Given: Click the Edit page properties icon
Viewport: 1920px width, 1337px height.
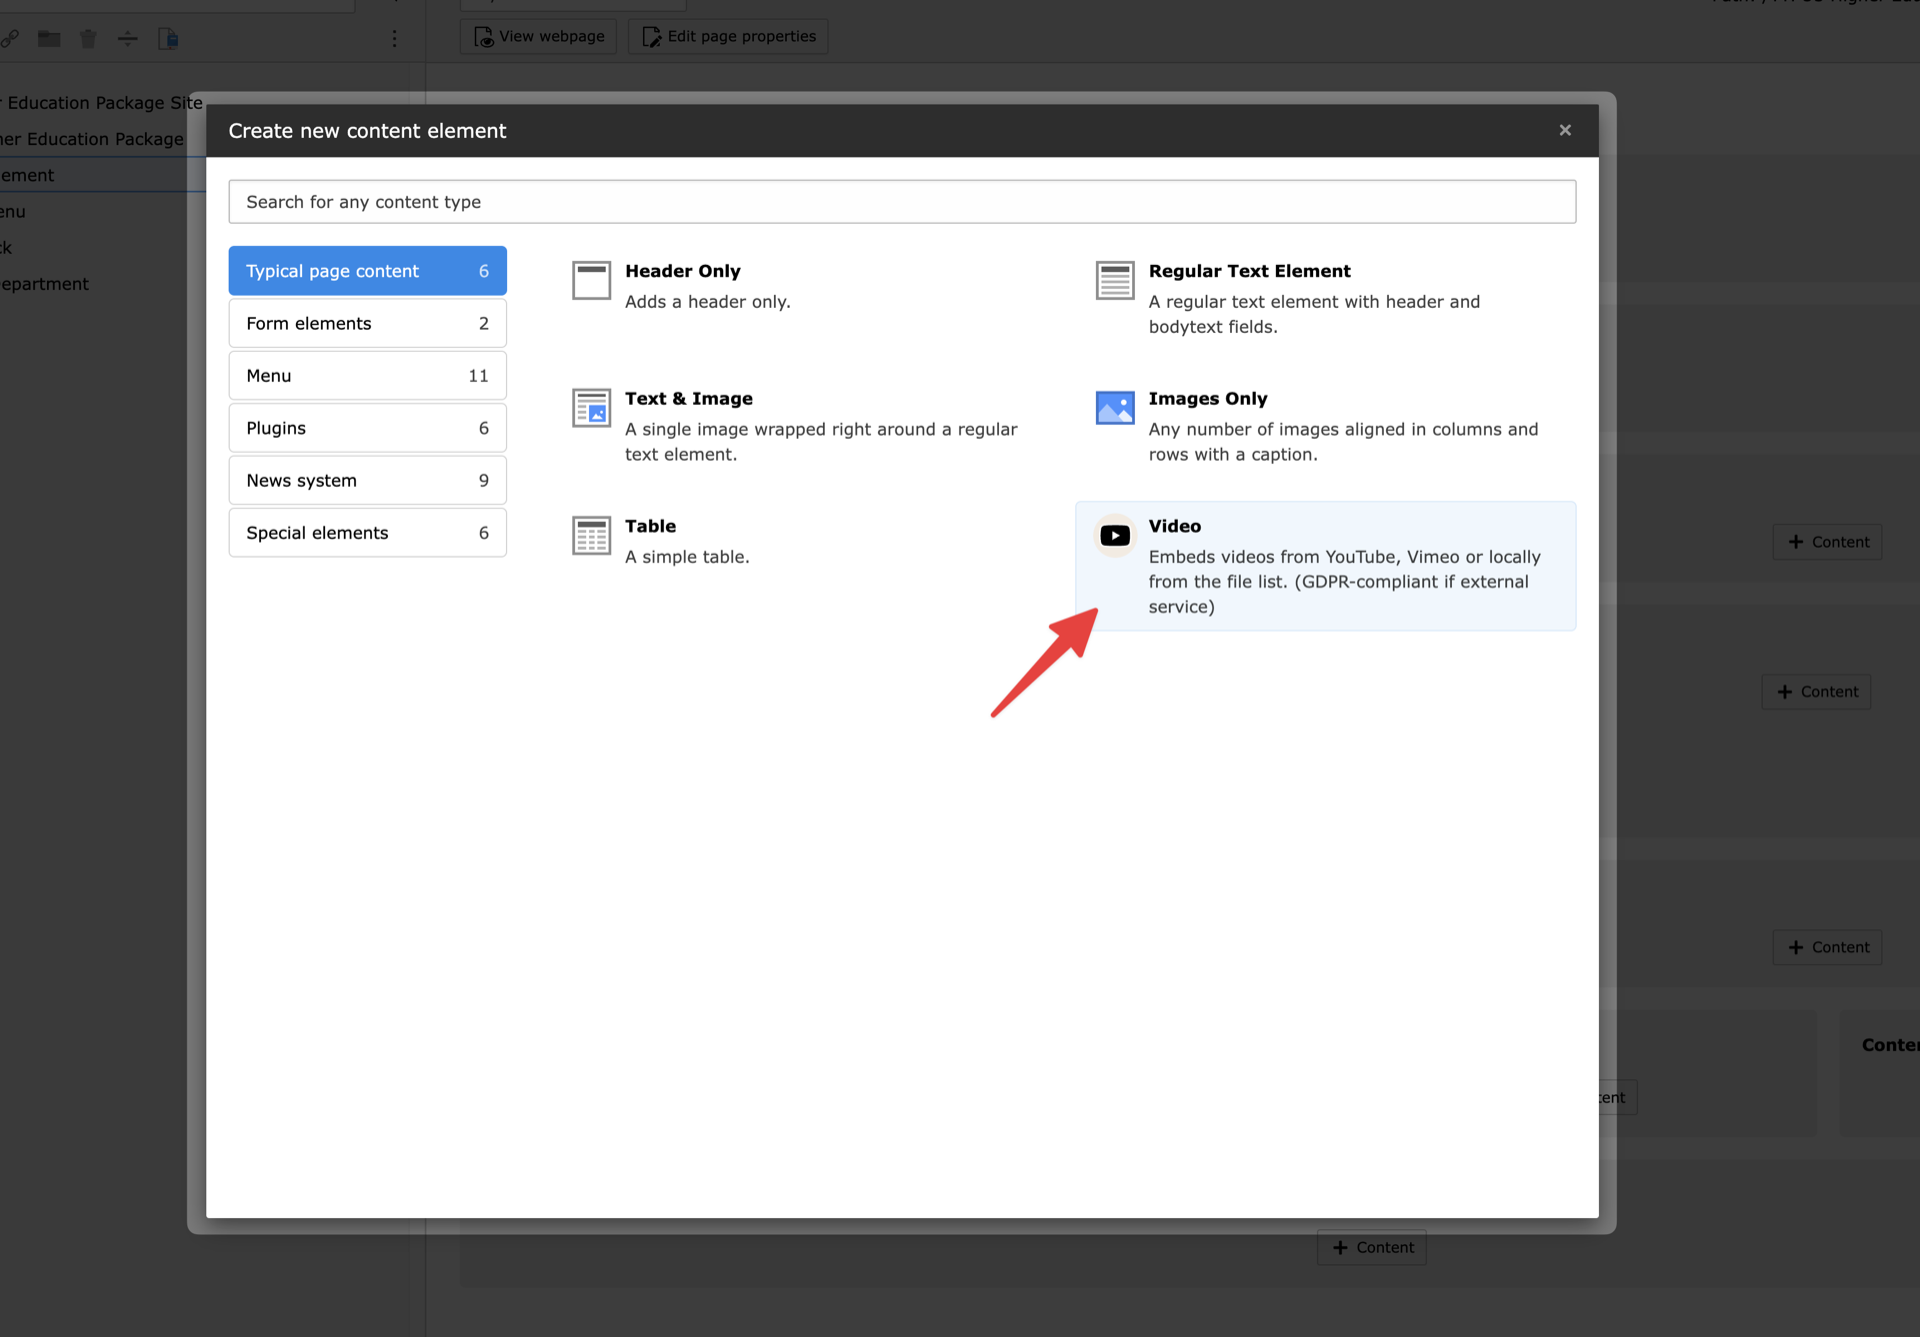Looking at the screenshot, I should (652, 37).
